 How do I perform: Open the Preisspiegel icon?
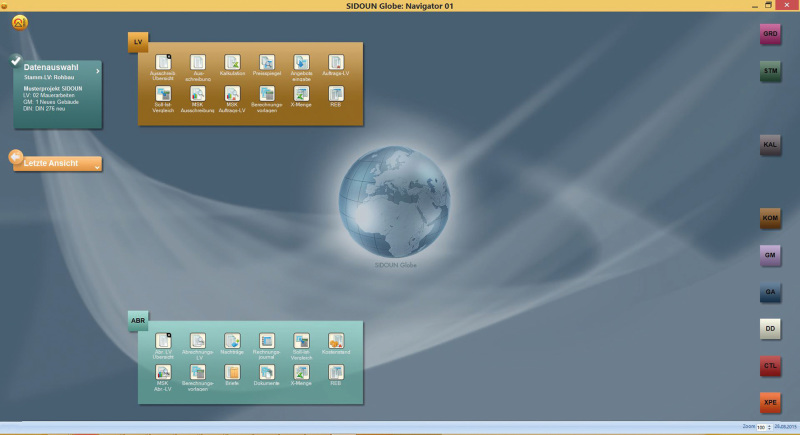(x=267, y=62)
